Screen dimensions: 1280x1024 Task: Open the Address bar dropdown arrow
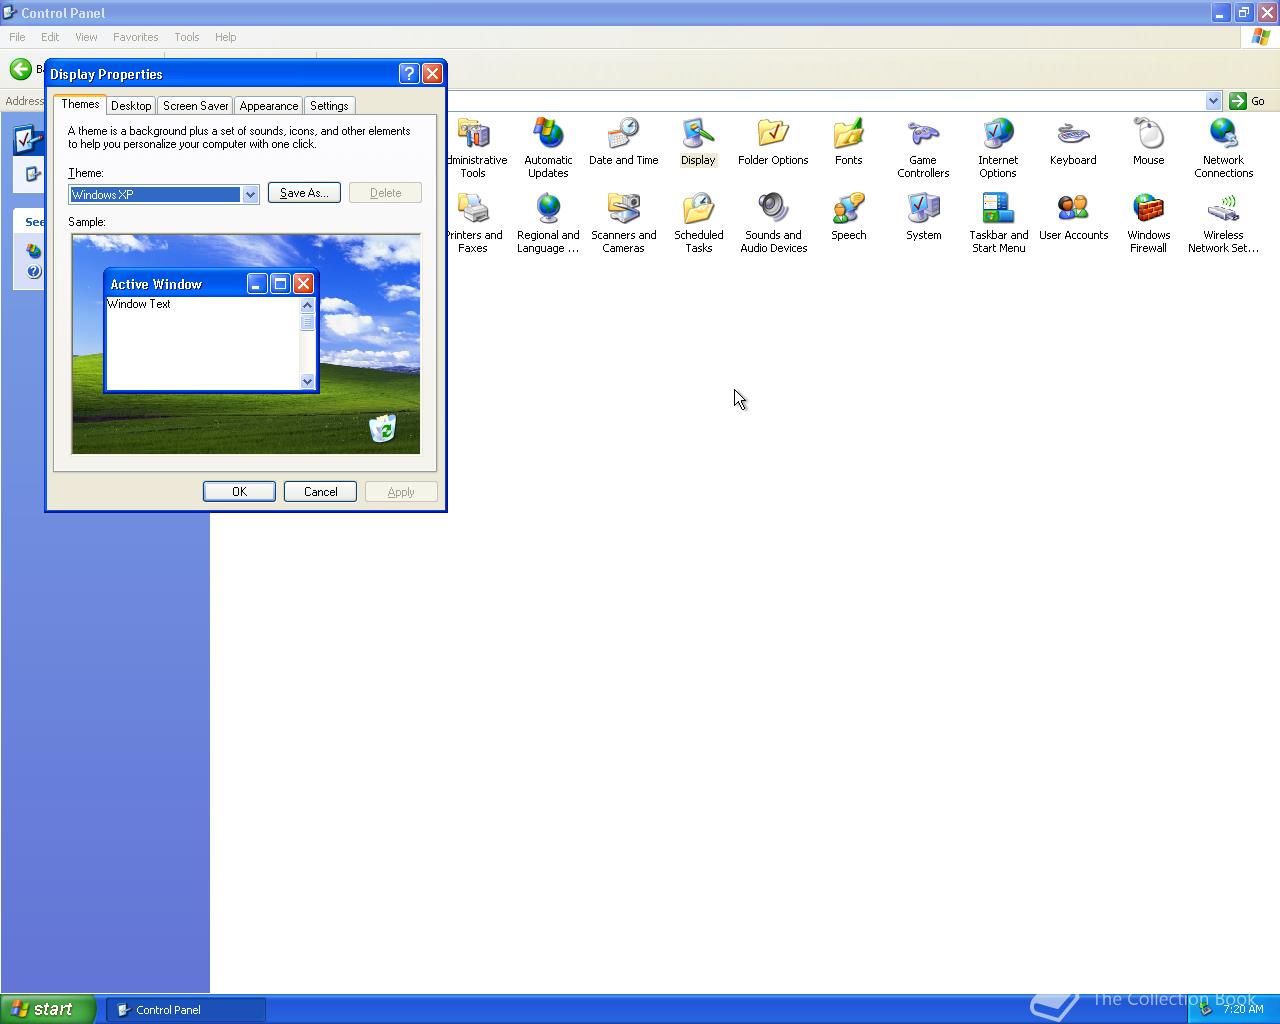1213,101
